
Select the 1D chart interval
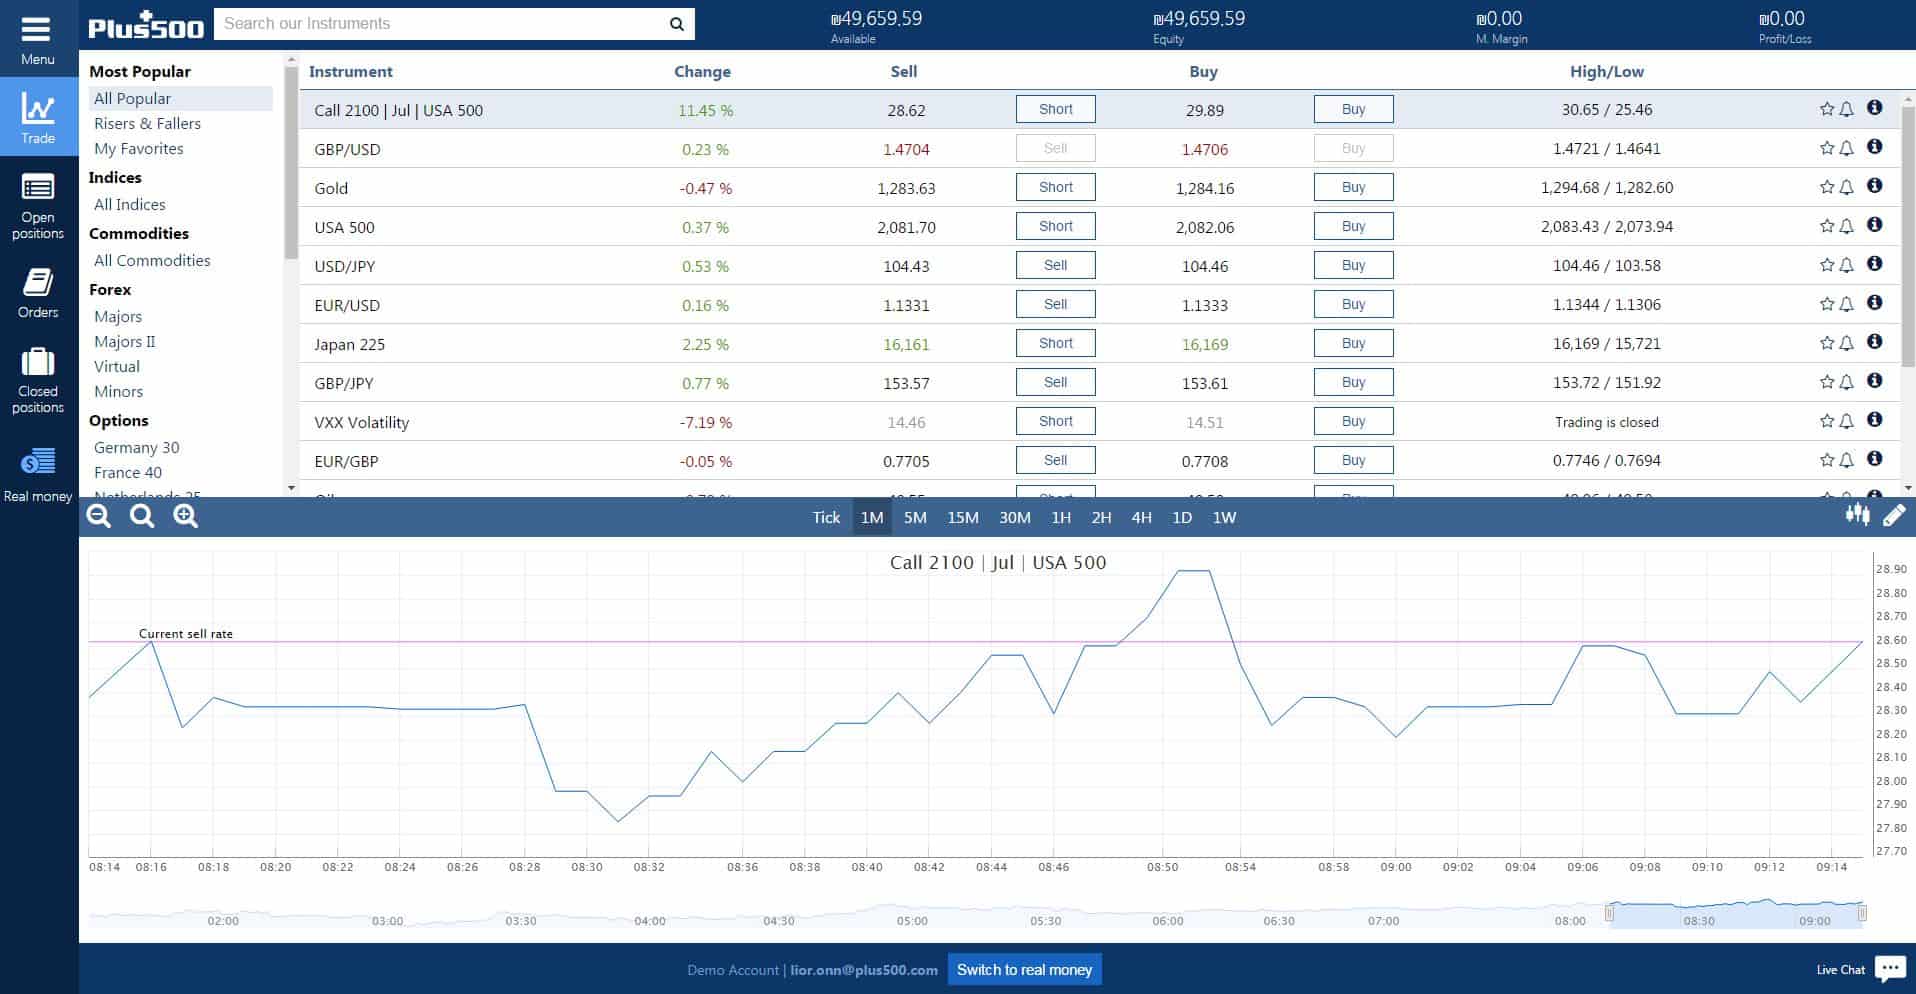pos(1181,517)
